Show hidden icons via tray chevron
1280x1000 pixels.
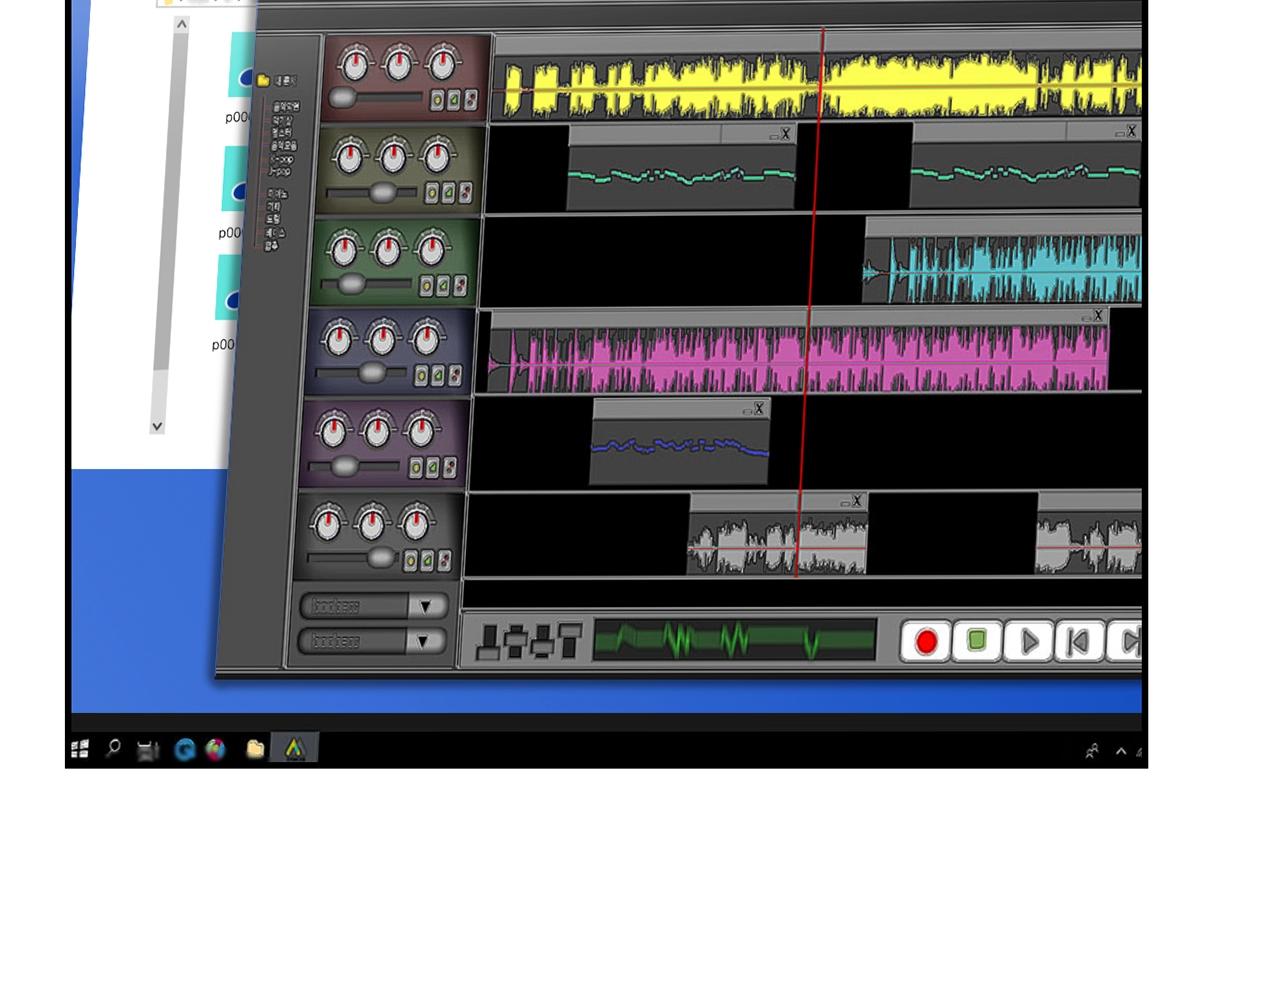coord(1121,751)
